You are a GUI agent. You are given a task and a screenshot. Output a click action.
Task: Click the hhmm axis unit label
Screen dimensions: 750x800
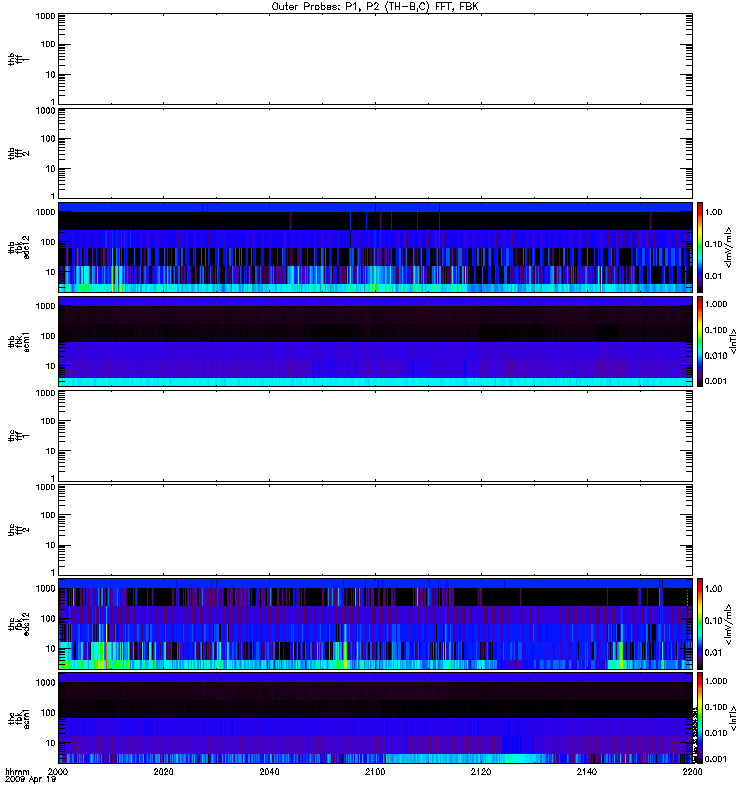click(x=17, y=771)
